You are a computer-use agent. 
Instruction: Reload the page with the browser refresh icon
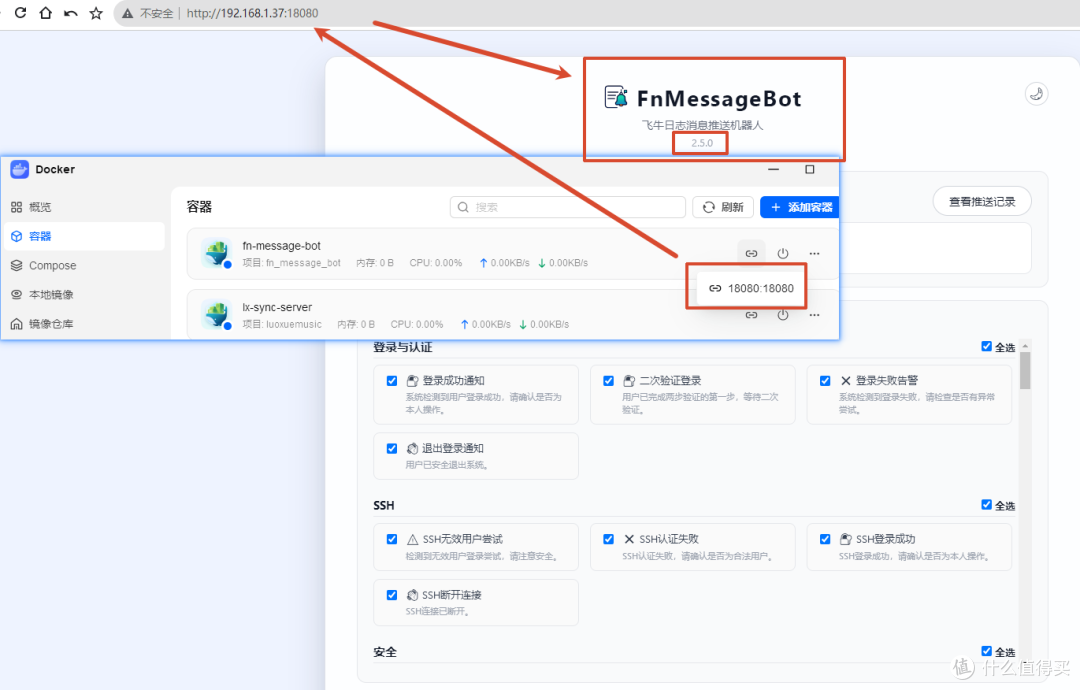click(x=21, y=13)
